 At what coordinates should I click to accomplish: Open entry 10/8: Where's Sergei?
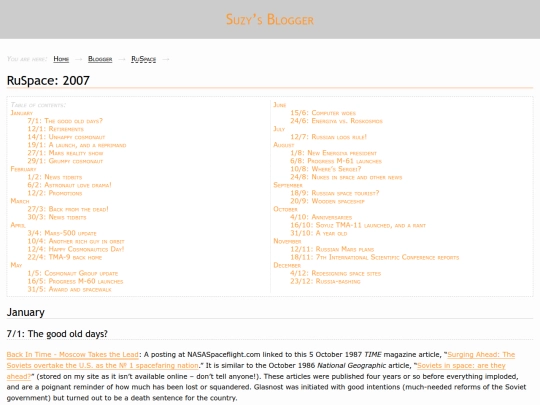coord(326,169)
